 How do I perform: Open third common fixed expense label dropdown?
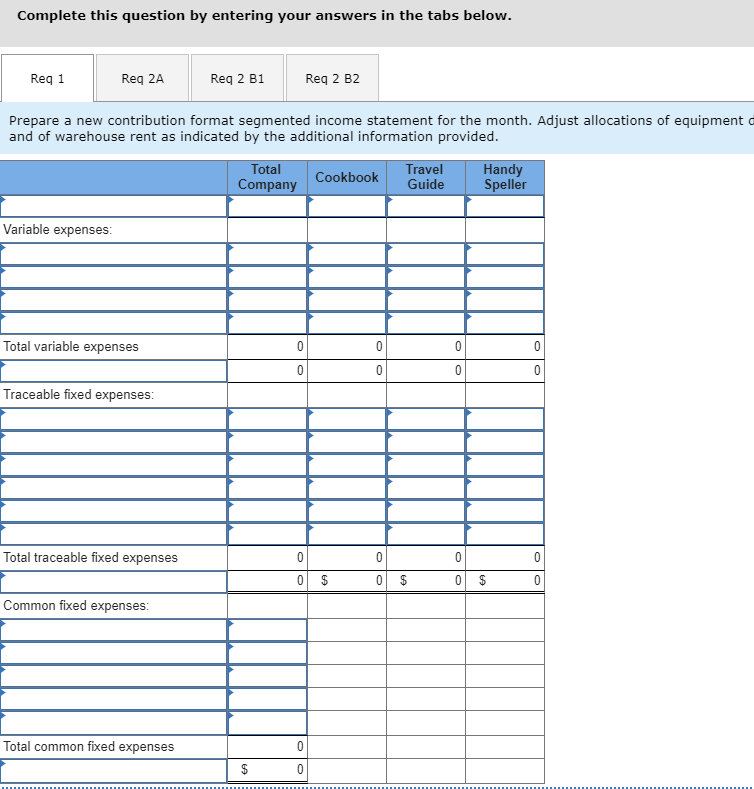coord(114,676)
